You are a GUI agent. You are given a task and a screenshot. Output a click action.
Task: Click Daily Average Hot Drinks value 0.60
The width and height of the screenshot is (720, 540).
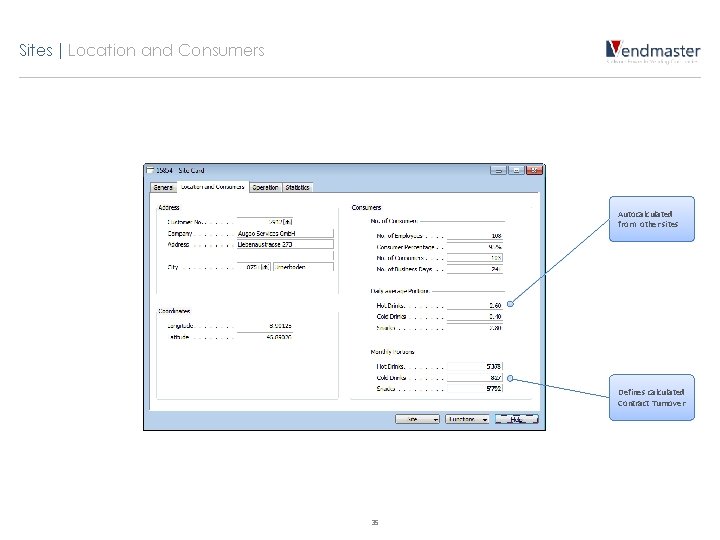475,305
